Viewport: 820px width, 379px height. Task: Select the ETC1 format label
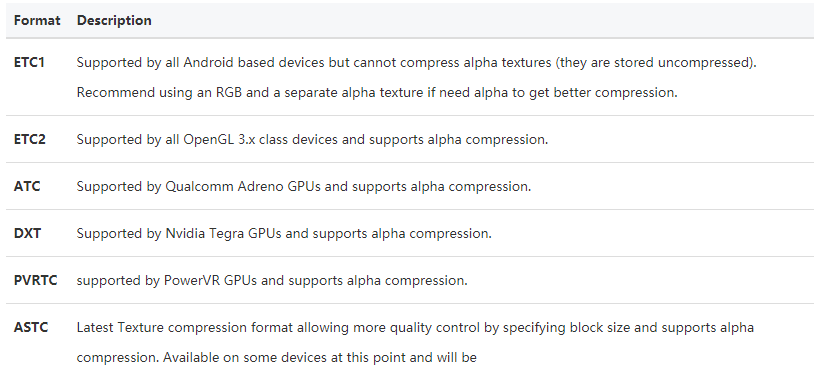pyautogui.click(x=29, y=63)
